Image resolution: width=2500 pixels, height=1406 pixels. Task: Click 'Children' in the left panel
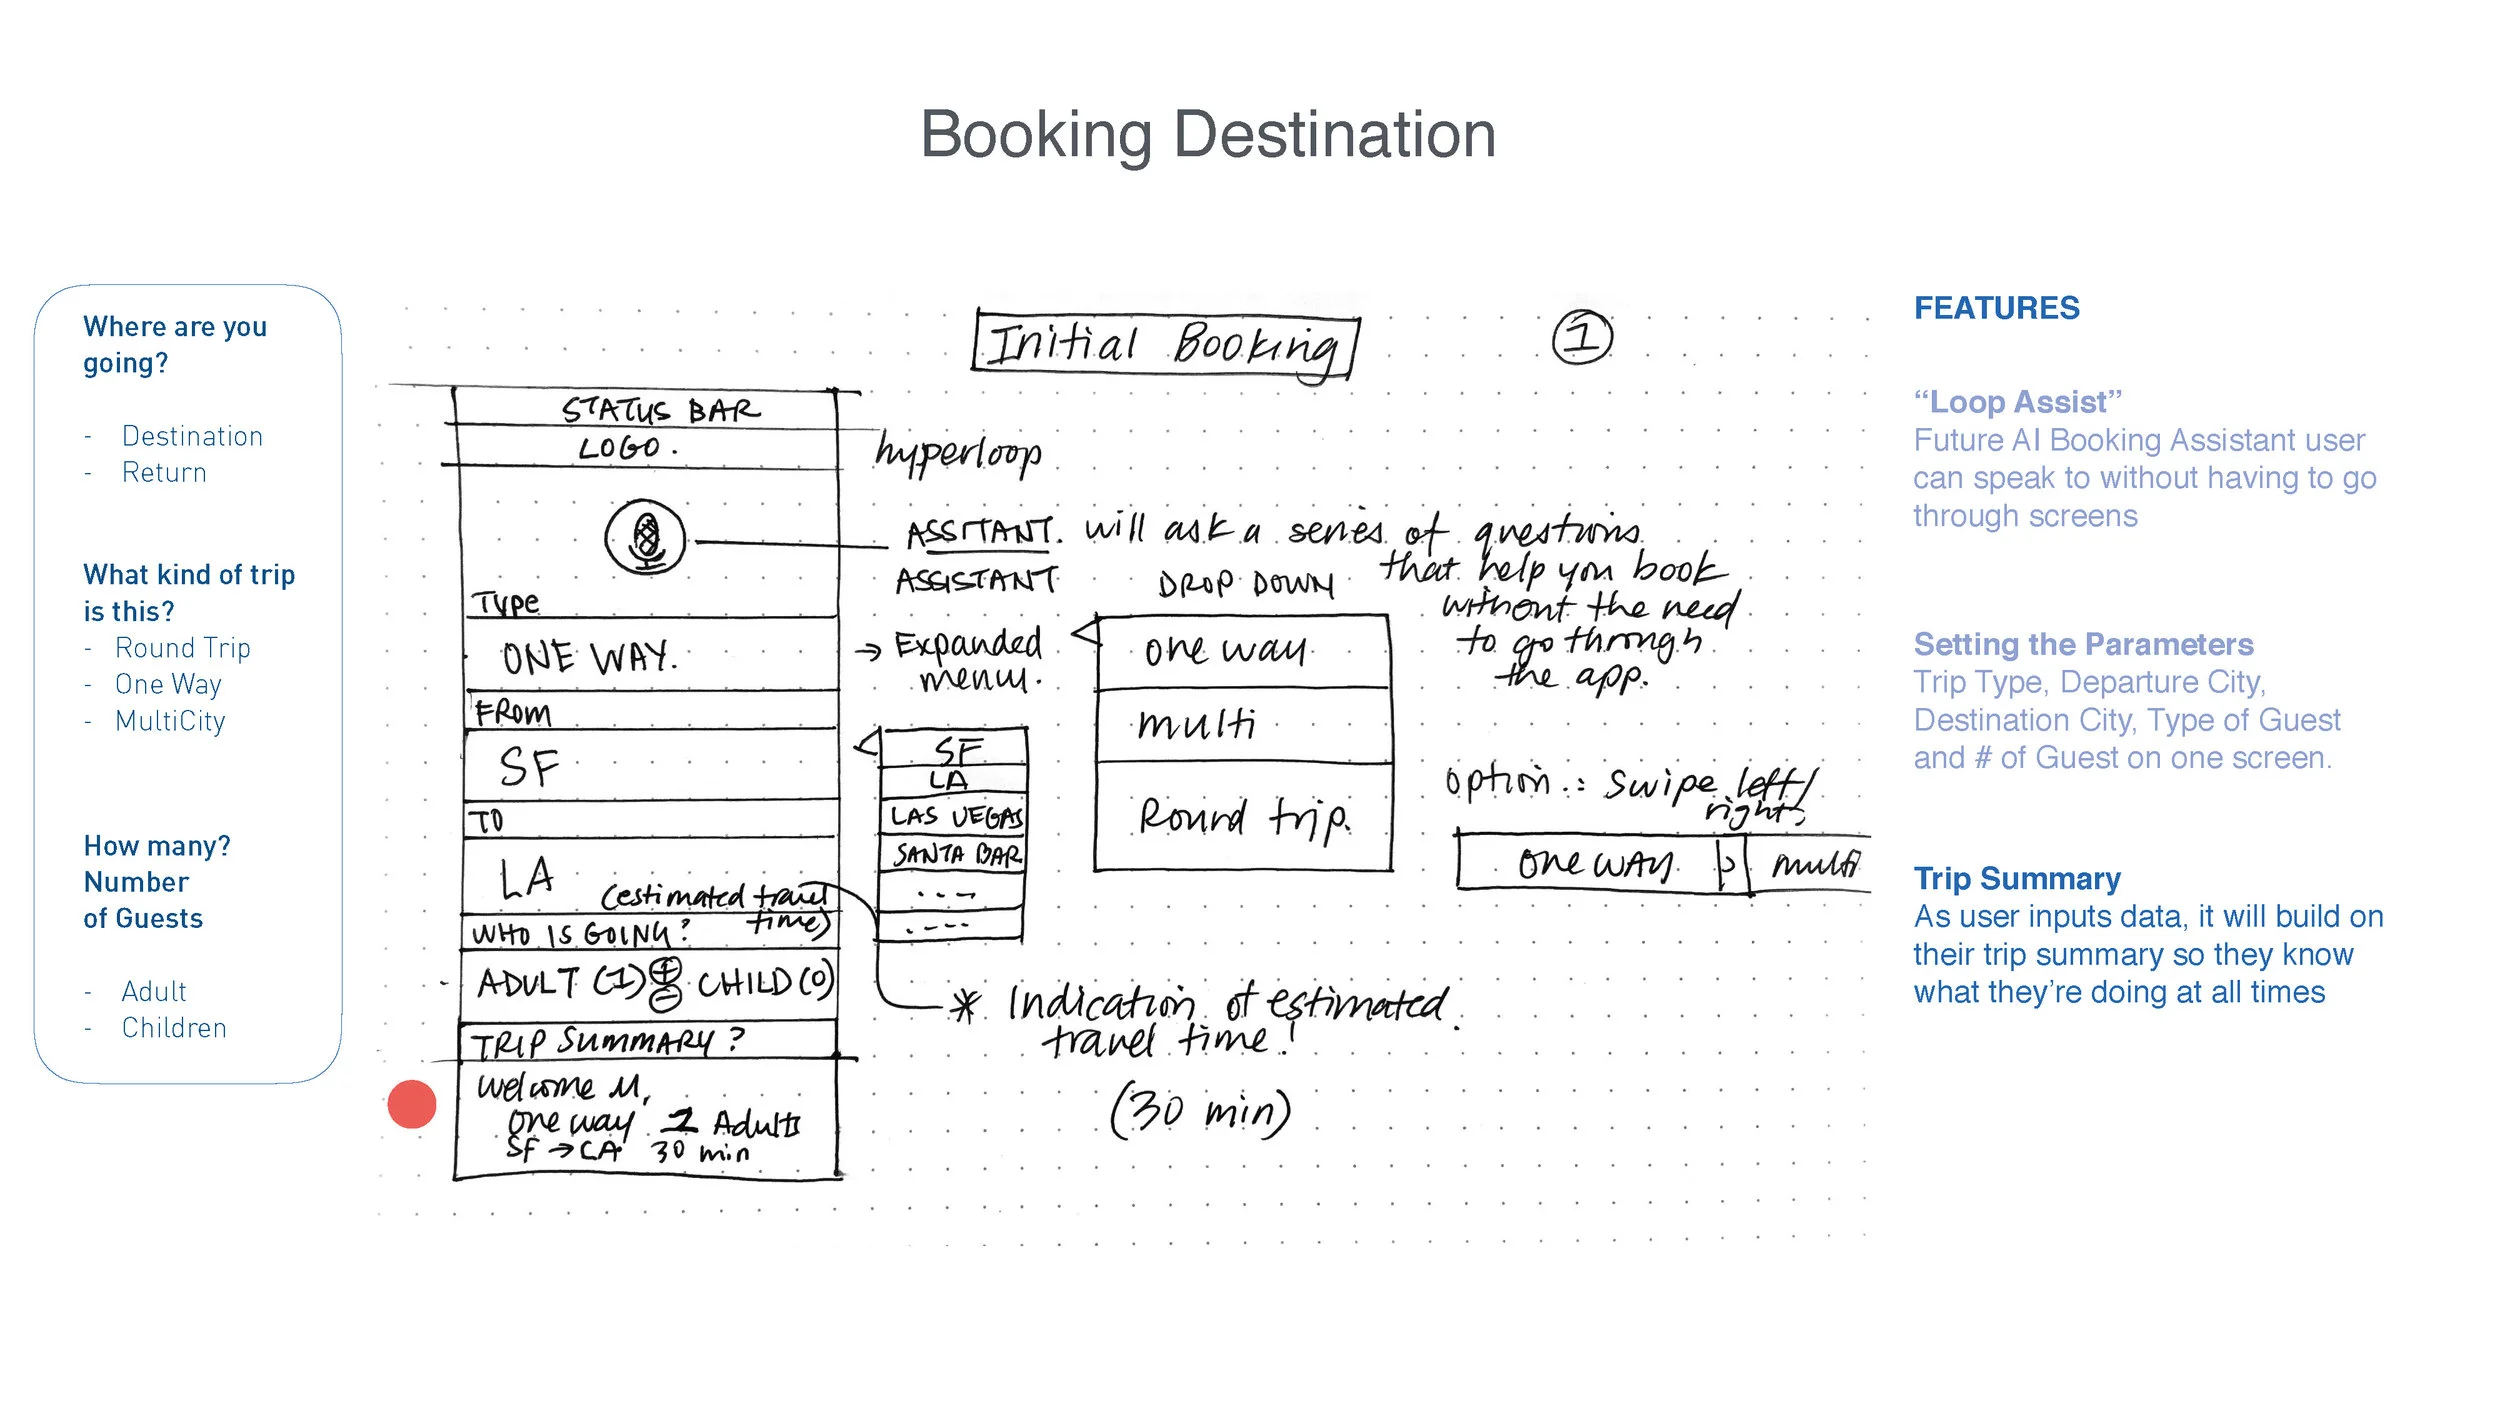click(174, 1028)
